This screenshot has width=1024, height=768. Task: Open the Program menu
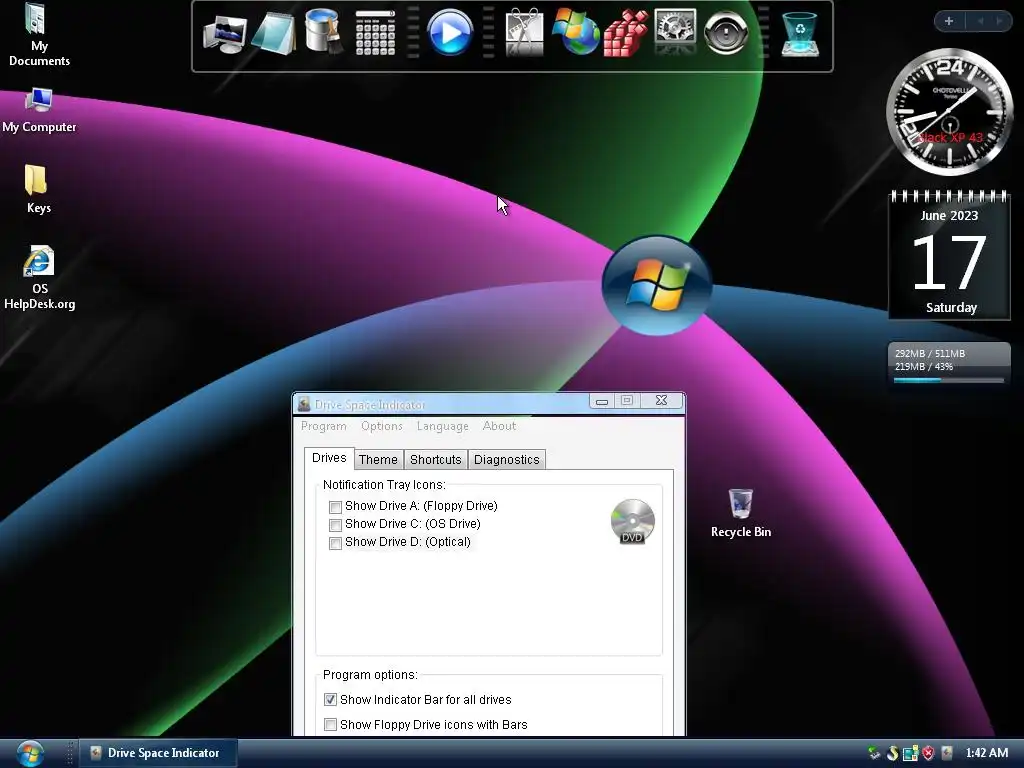pos(324,426)
